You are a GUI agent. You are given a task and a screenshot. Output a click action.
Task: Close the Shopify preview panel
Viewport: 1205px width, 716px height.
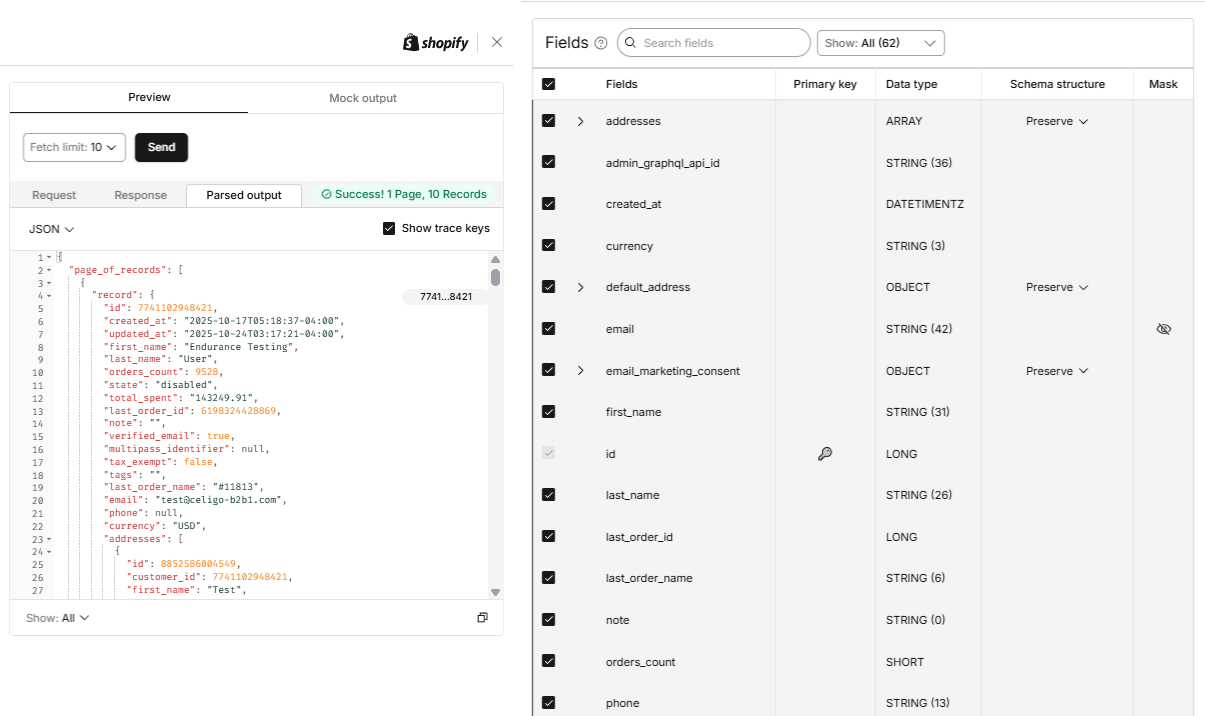497,42
